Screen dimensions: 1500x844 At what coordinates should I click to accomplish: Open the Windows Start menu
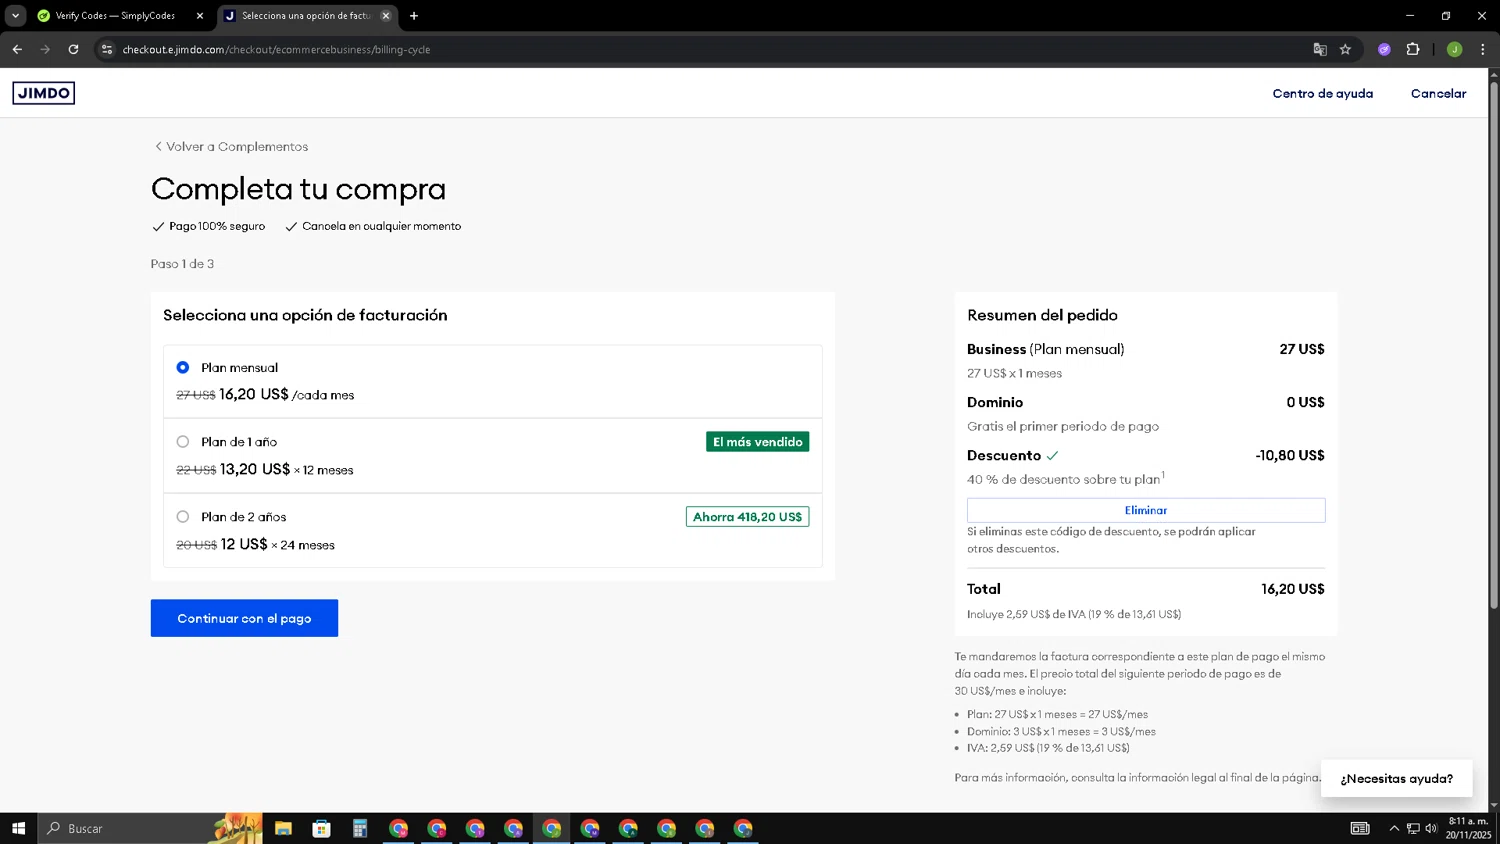tap(18, 828)
